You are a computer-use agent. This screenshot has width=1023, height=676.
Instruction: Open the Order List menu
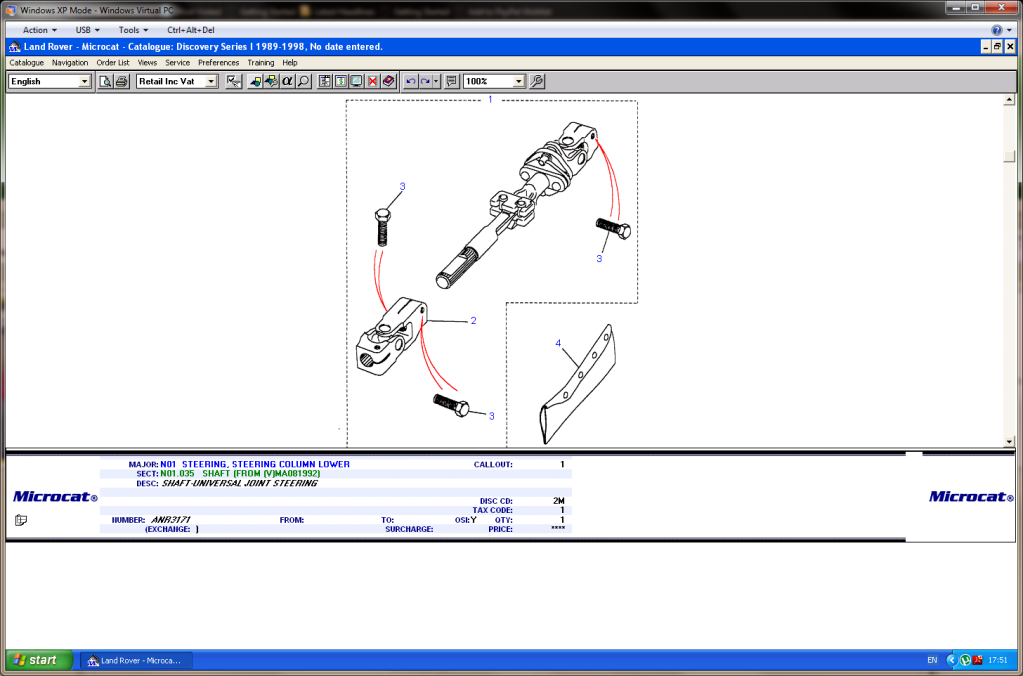point(113,63)
